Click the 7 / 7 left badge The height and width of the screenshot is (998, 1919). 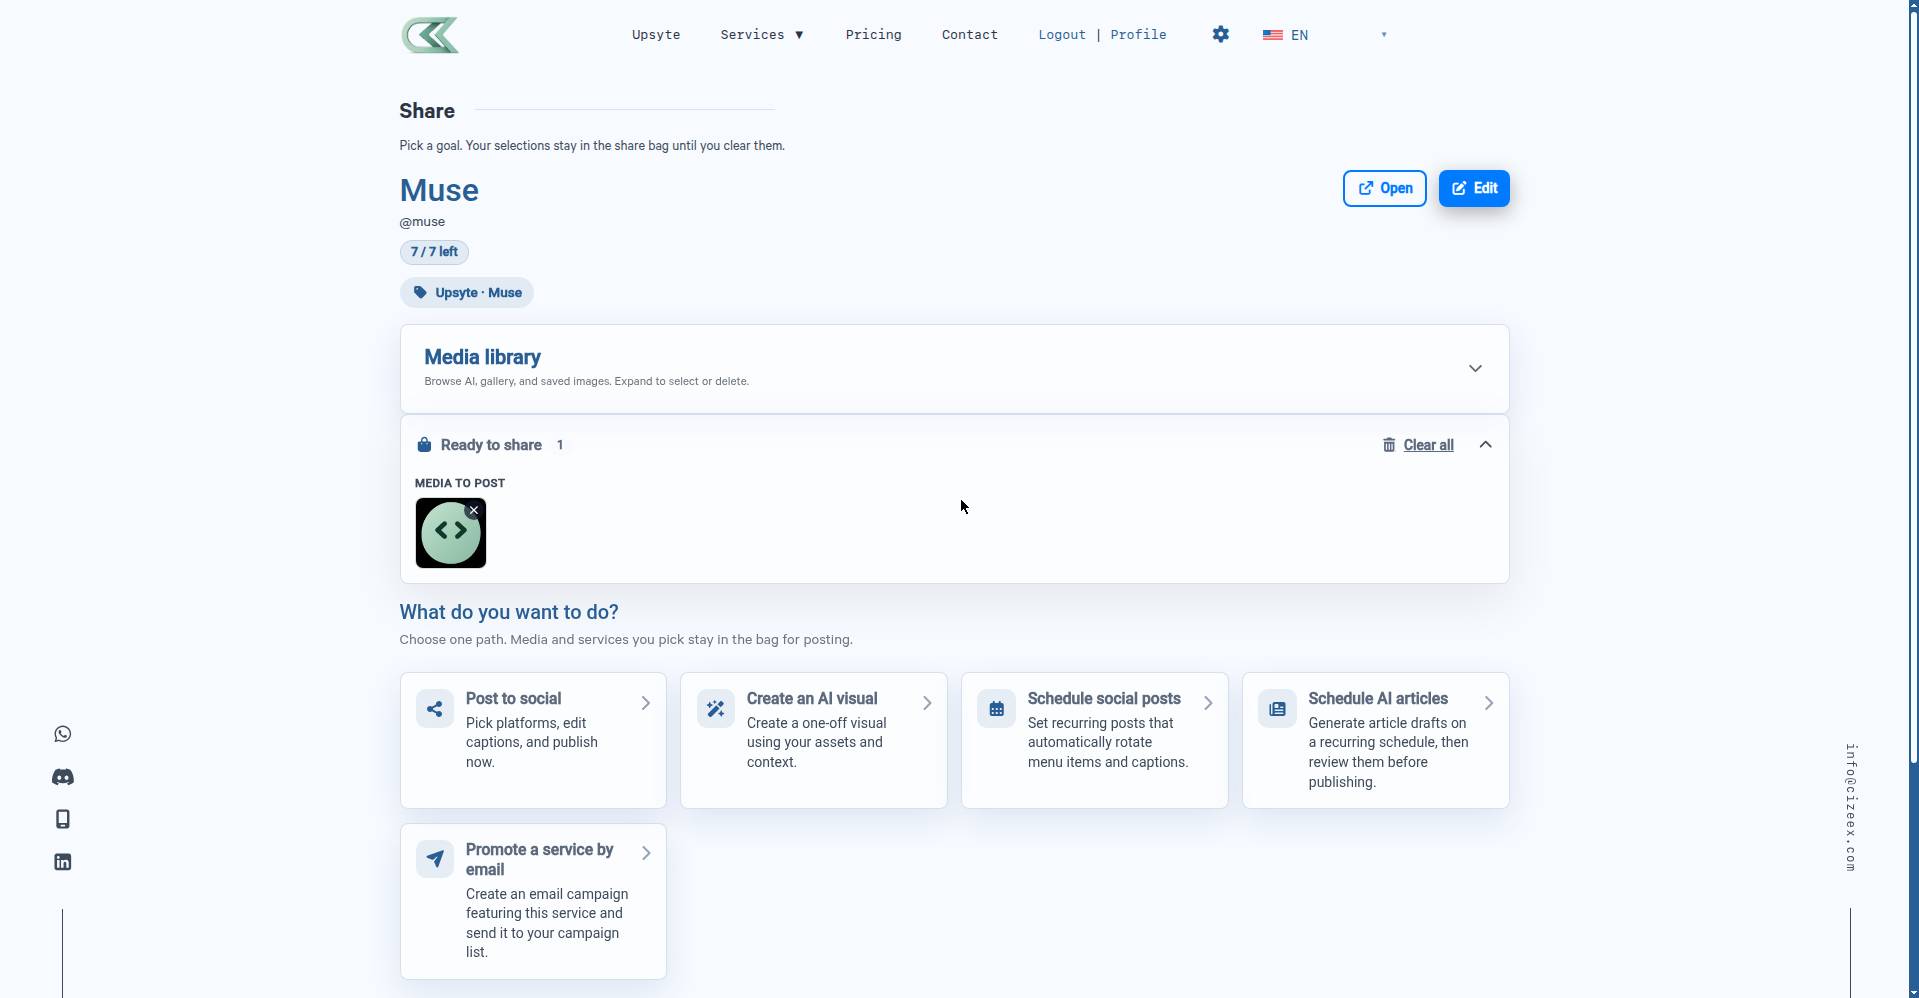tap(434, 252)
